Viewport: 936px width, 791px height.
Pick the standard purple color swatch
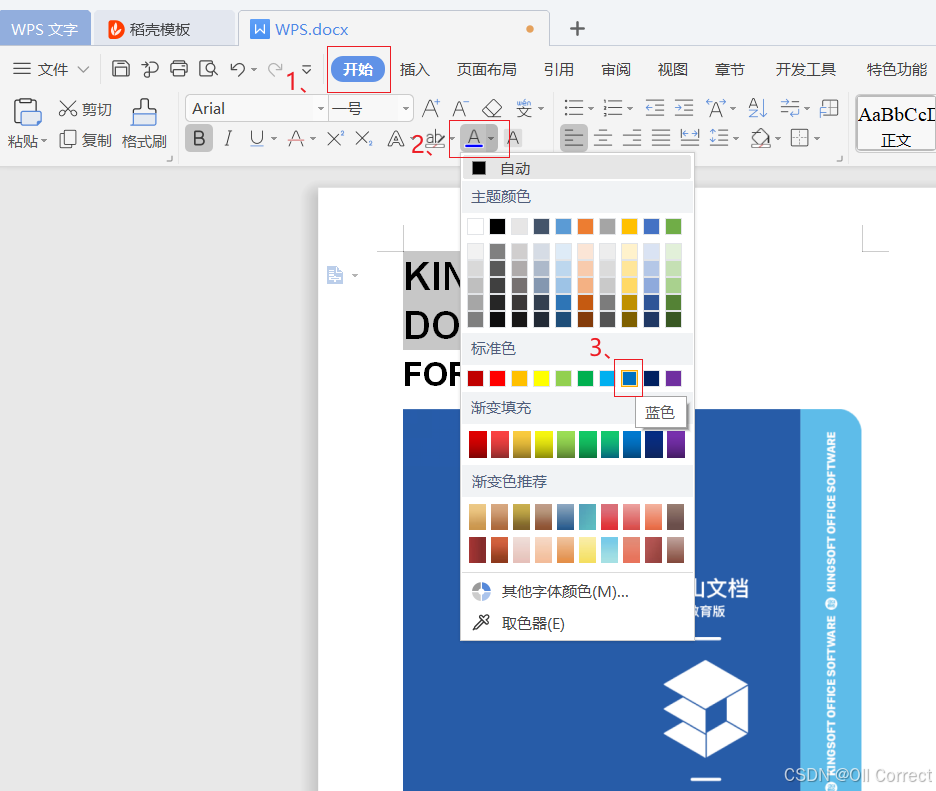tap(673, 378)
